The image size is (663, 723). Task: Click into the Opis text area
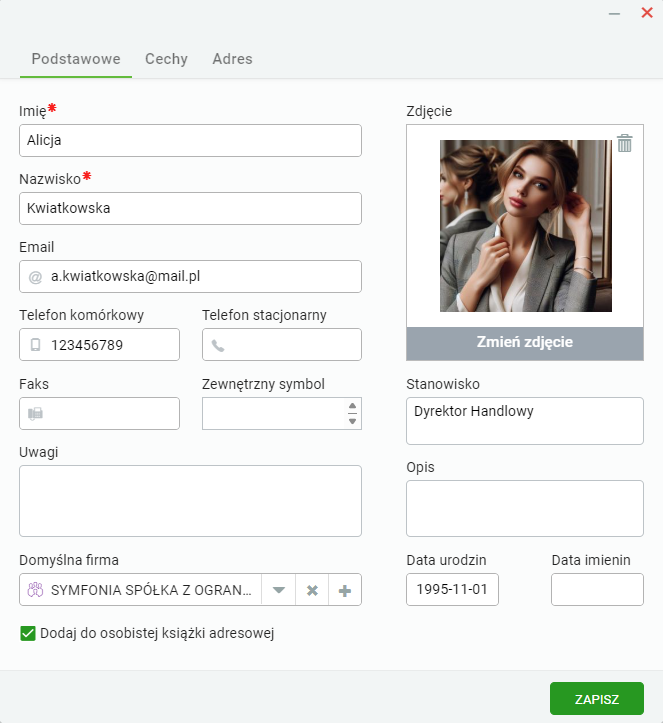[x=525, y=509]
